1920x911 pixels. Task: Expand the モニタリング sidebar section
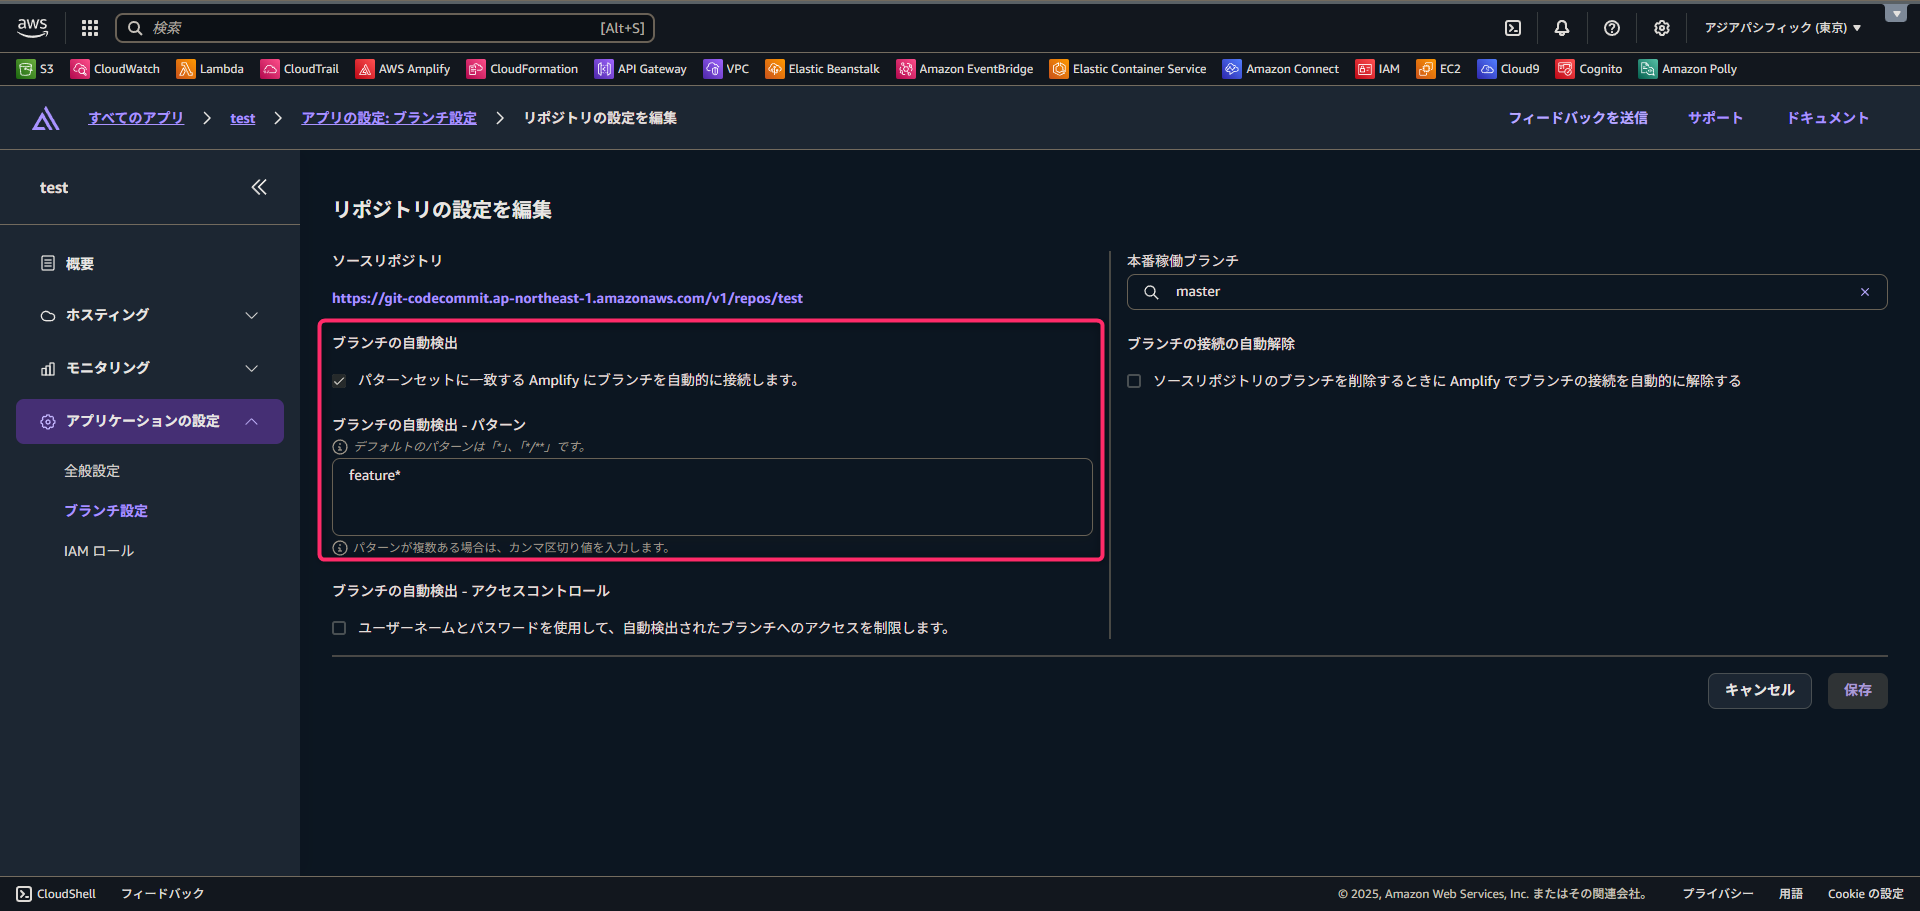[150, 368]
